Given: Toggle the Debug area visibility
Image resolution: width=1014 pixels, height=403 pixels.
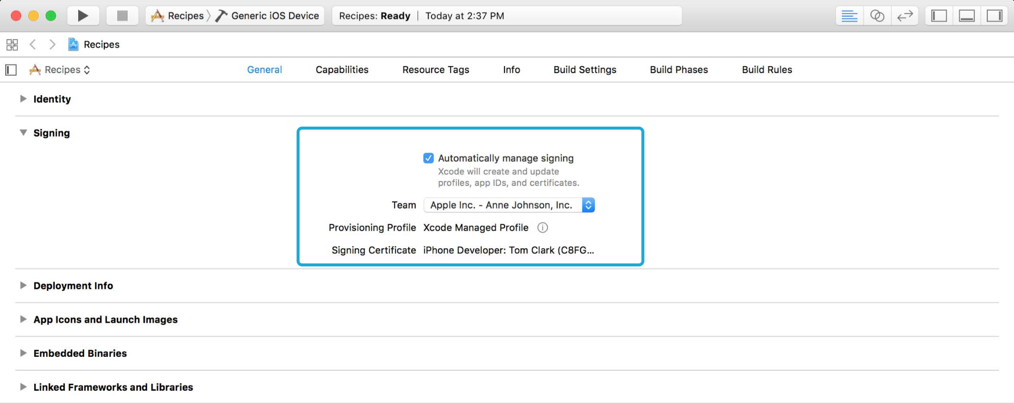Looking at the screenshot, I should pyautogui.click(x=967, y=16).
